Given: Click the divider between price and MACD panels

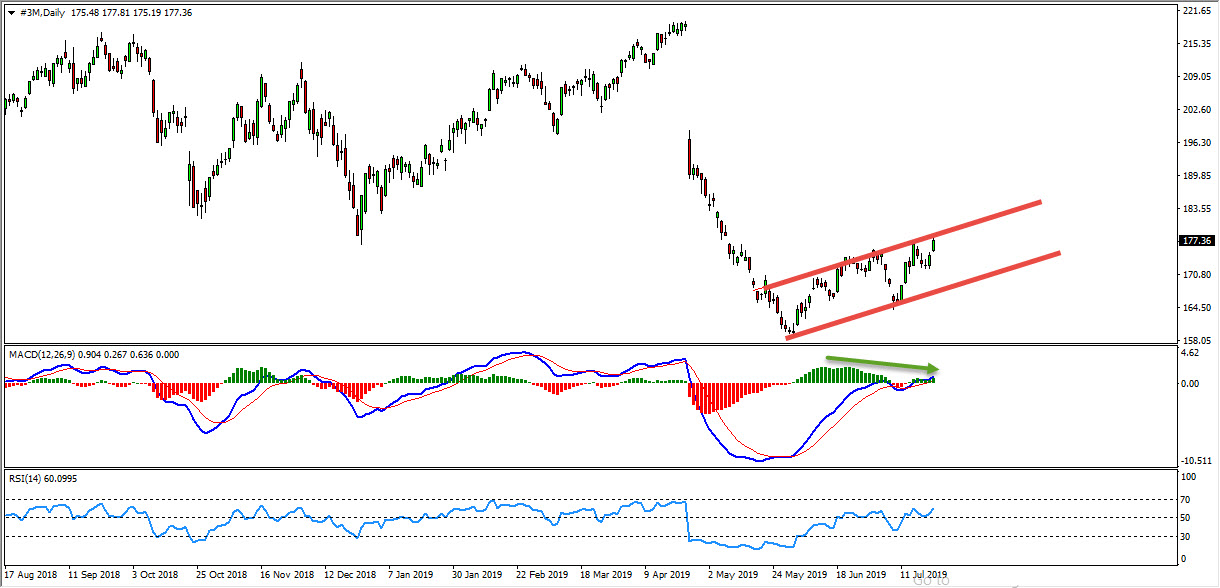Looking at the screenshot, I should click(600, 345).
